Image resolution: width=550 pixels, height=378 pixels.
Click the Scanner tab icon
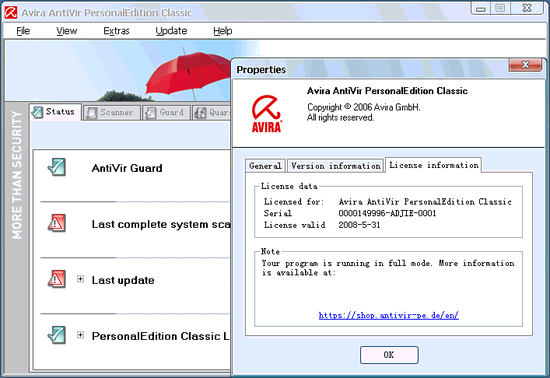91,113
